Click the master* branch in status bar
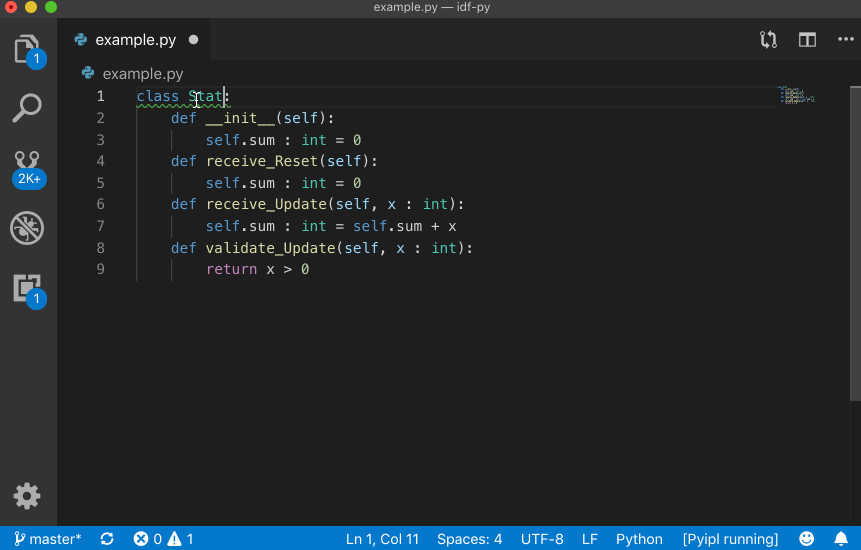The height and width of the screenshot is (550, 861). [48, 539]
